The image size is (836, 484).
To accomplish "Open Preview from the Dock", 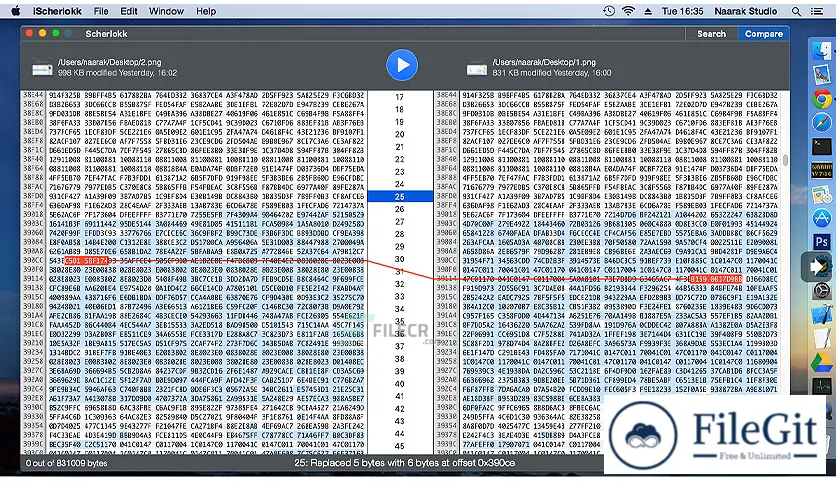I will pyautogui.click(x=822, y=75).
